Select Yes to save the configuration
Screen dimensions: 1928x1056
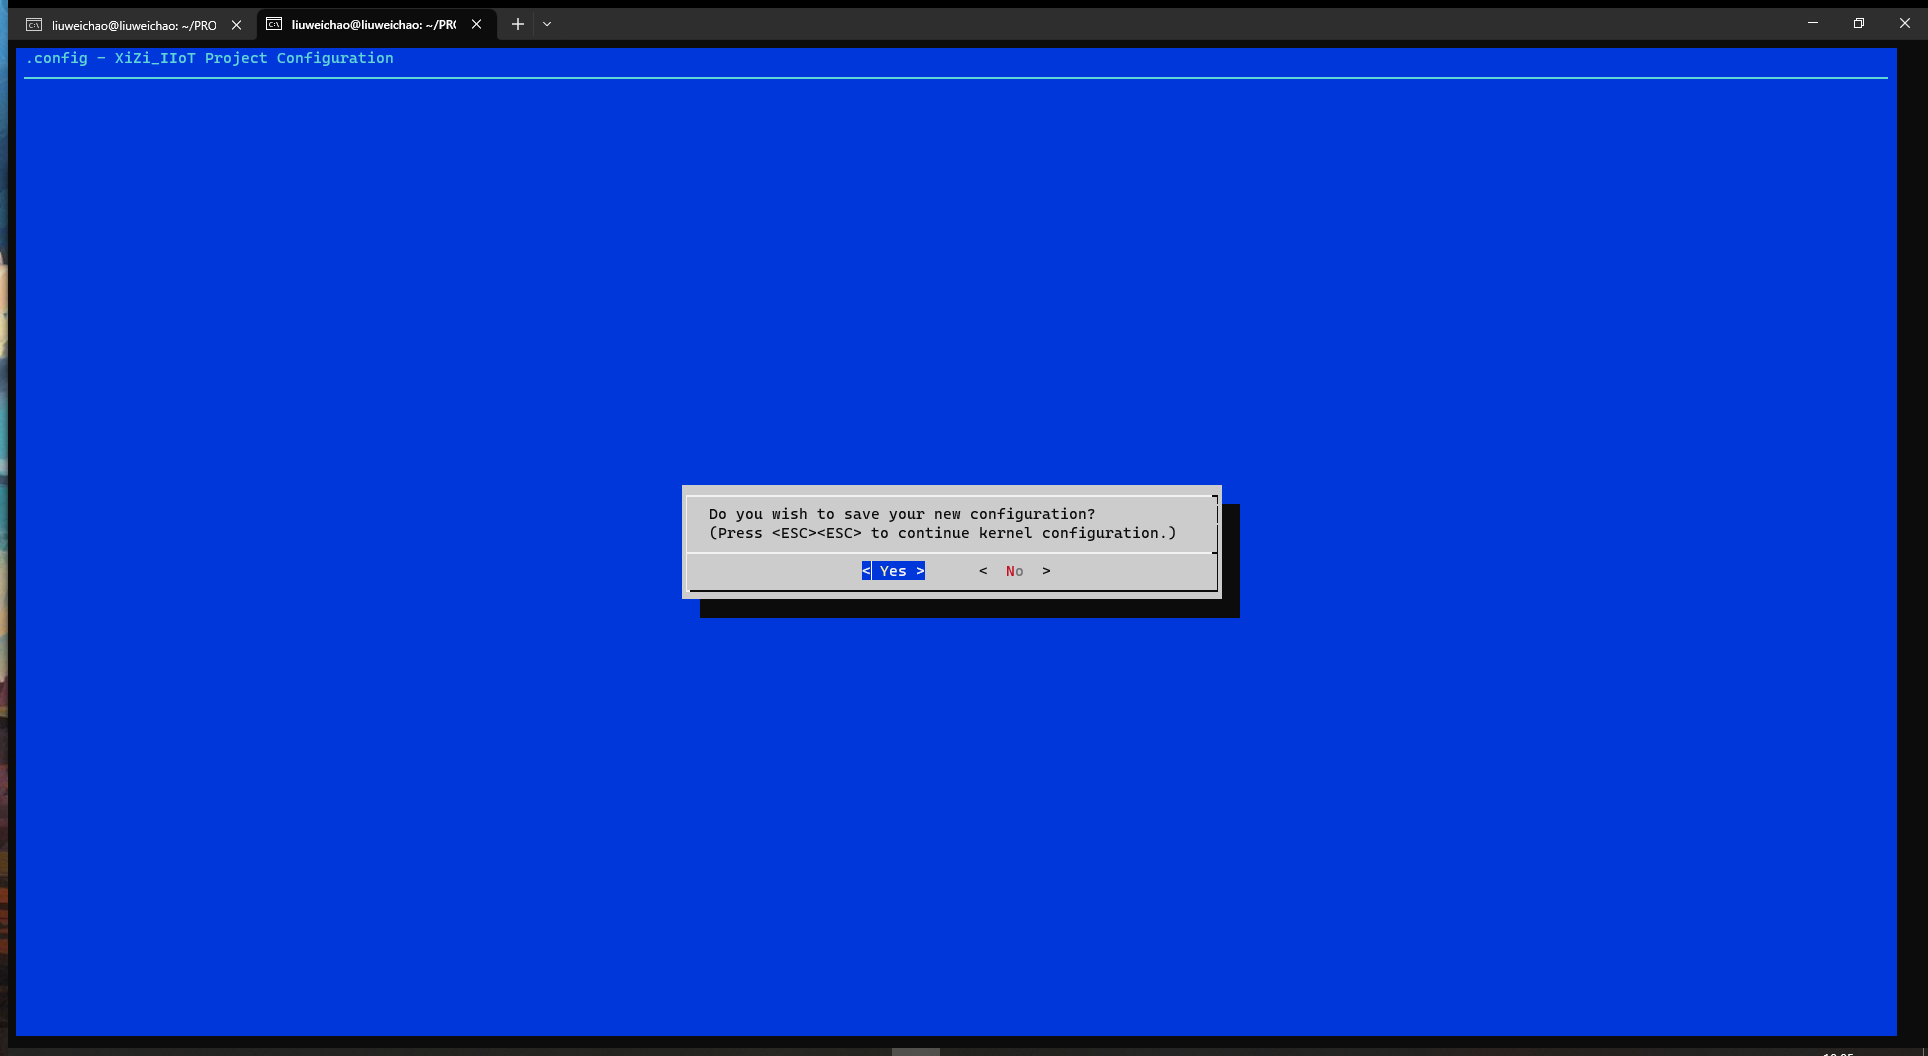click(893, 571)
